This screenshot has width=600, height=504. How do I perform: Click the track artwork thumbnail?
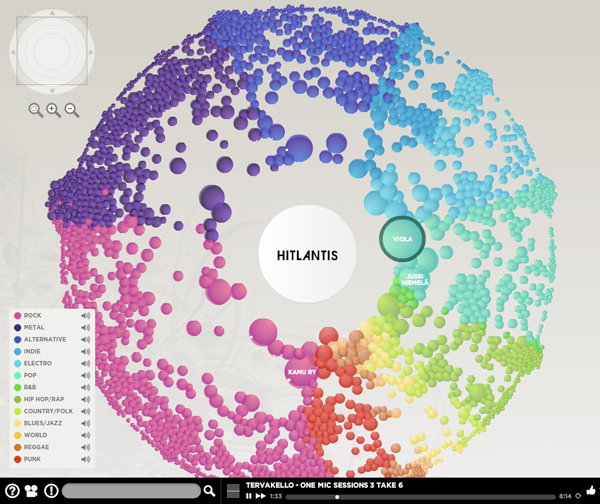(x=233, y=491)
